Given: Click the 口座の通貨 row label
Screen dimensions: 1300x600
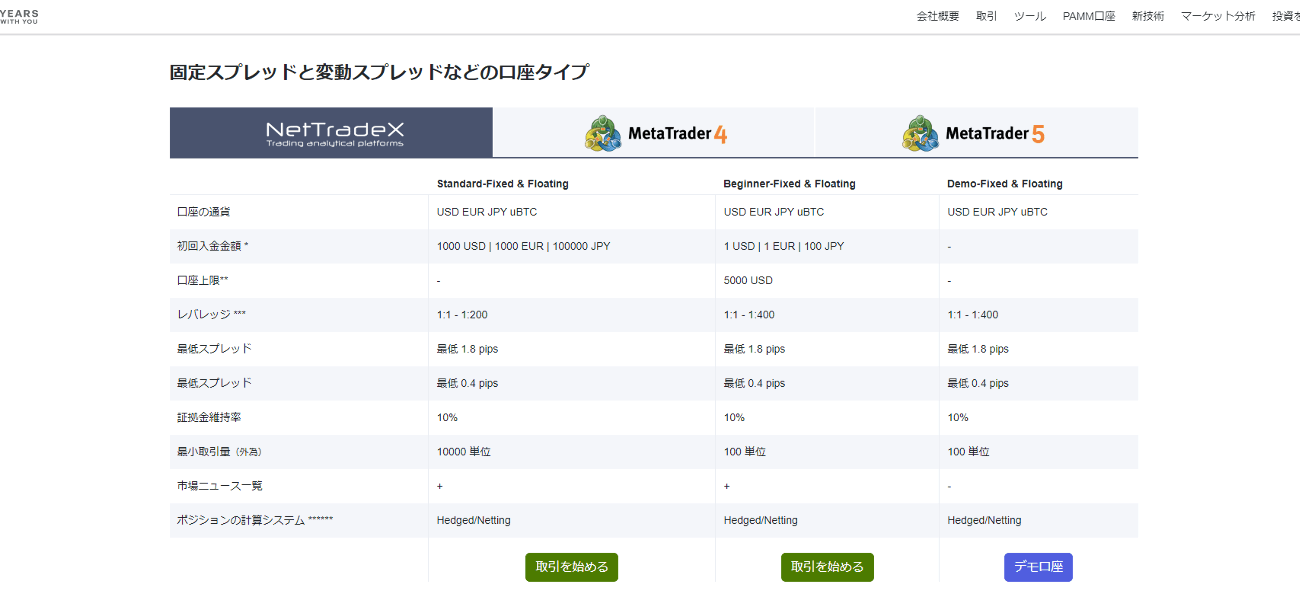Looking at the screenshot, I should click(203, 212).
